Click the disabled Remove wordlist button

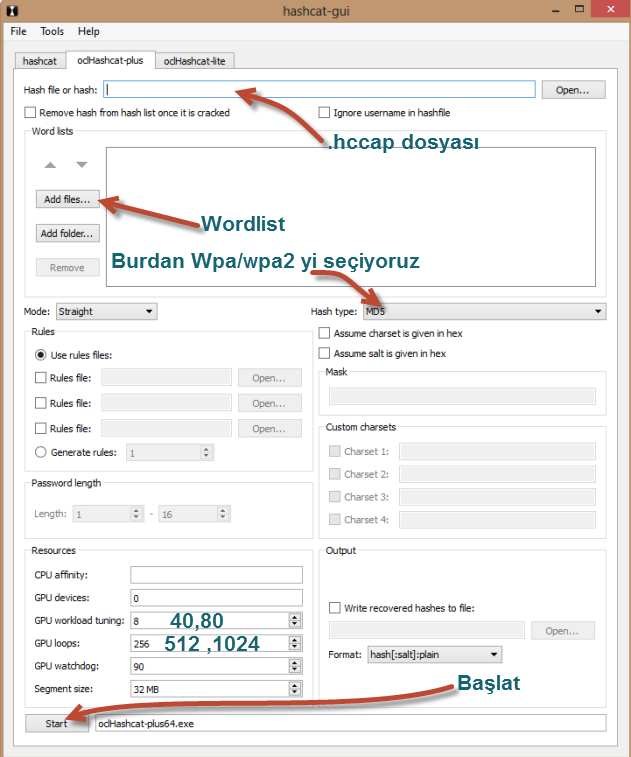(68, 267)
